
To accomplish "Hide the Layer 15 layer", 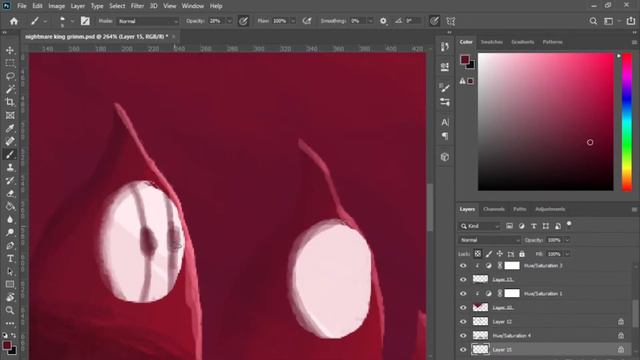I will click(463, 349).
